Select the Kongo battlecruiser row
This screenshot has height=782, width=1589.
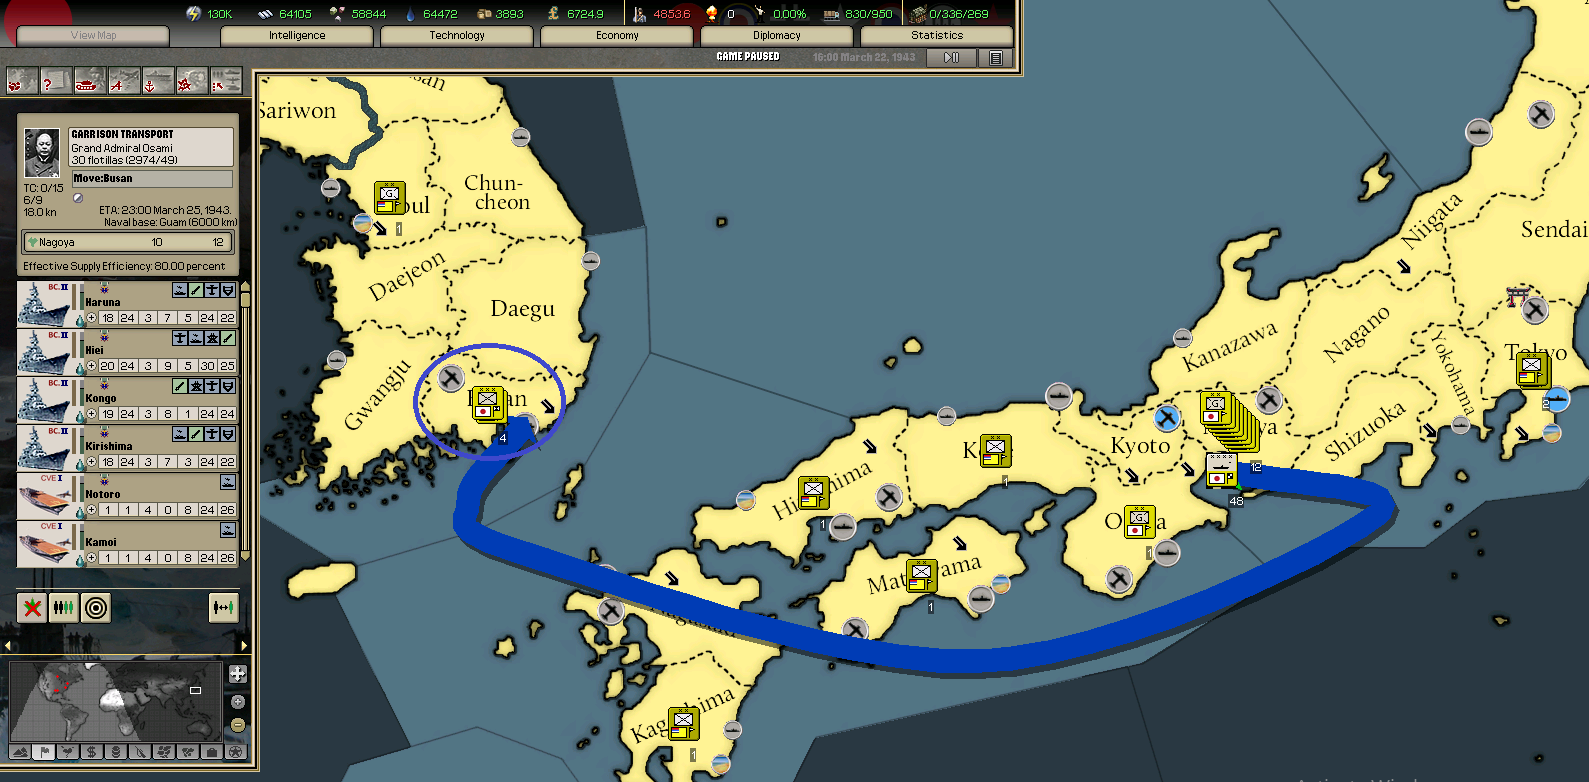click(x=127, y=400)
